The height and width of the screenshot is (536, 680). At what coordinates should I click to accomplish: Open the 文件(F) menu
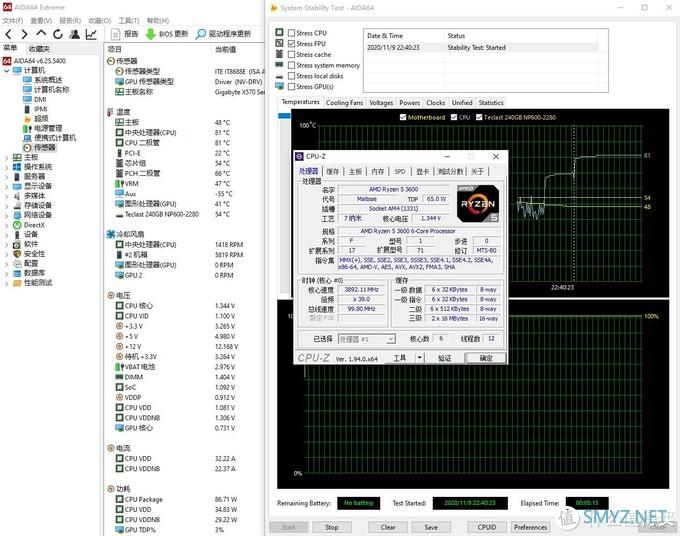[x=13, y=20]
